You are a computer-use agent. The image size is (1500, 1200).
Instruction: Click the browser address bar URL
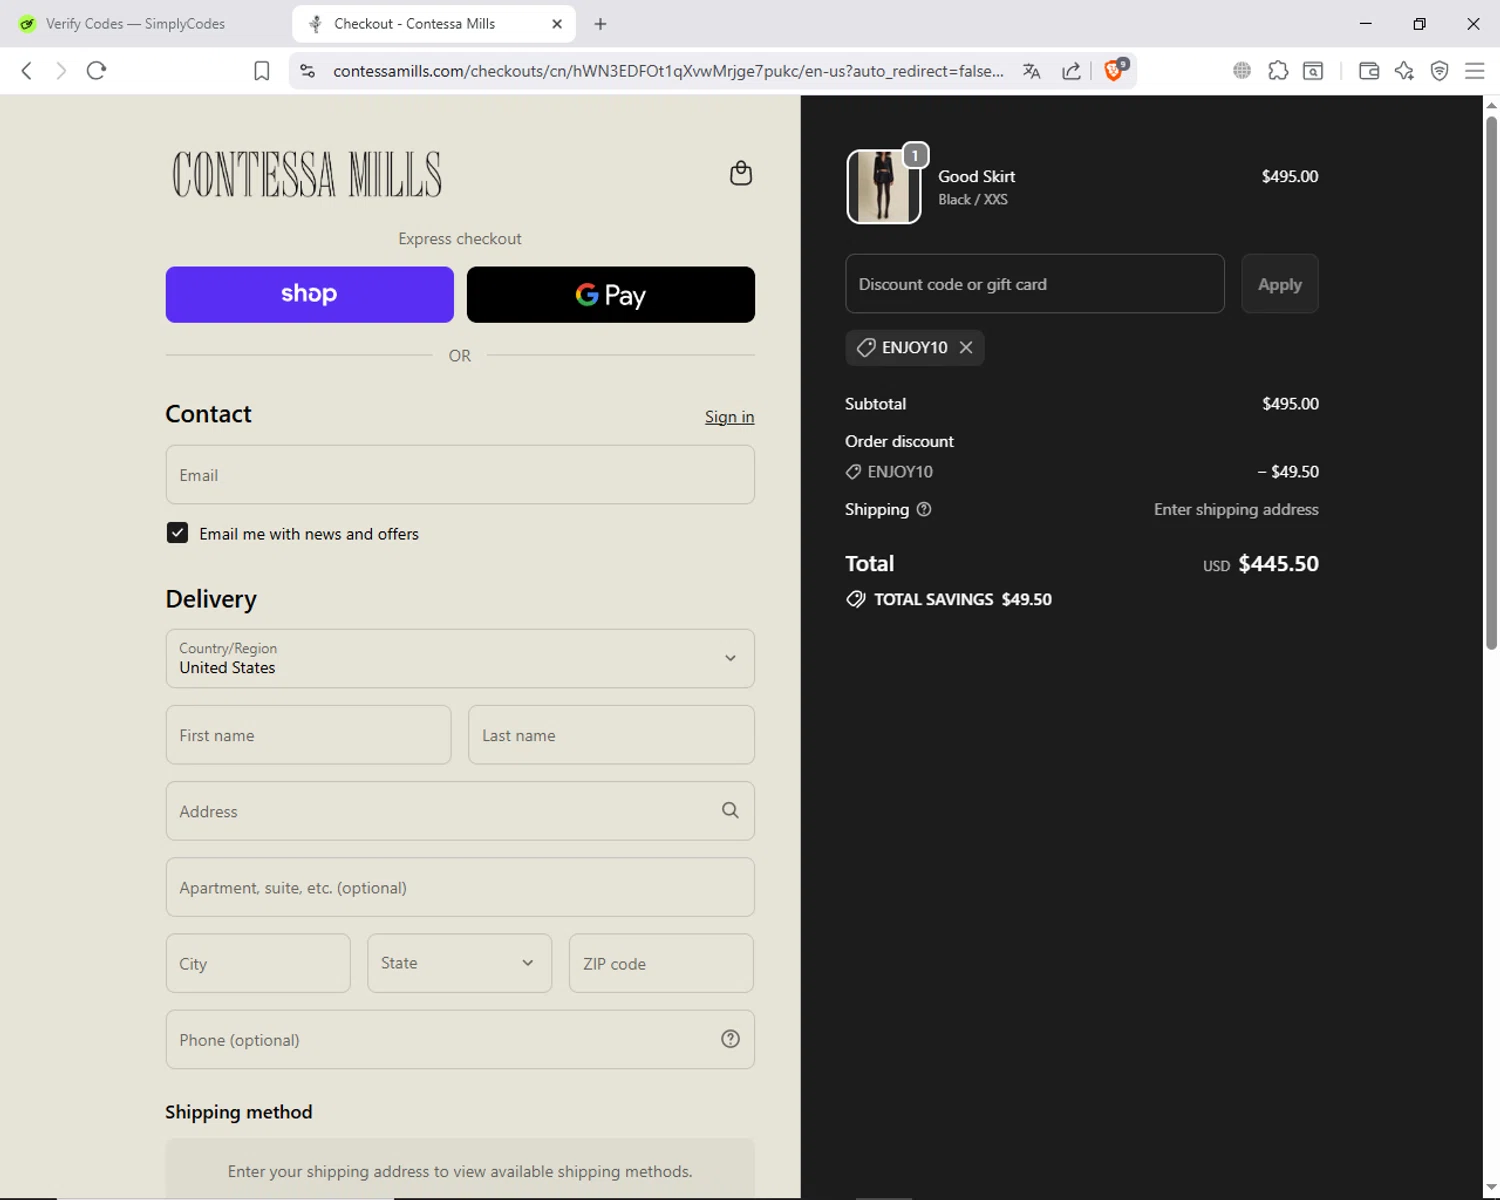668,71
